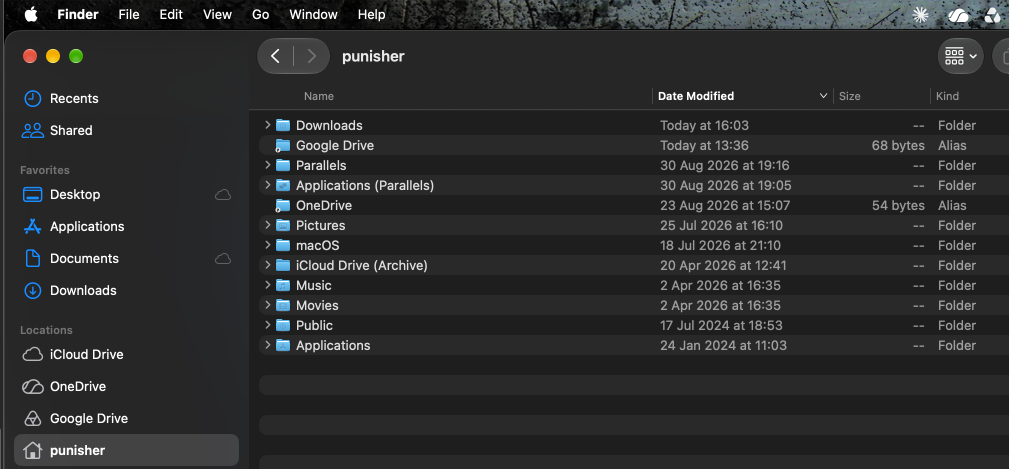Open the Finder menu
This screenshot has width=1009, height=469.
pyautogui.click(x=77, y=14)
